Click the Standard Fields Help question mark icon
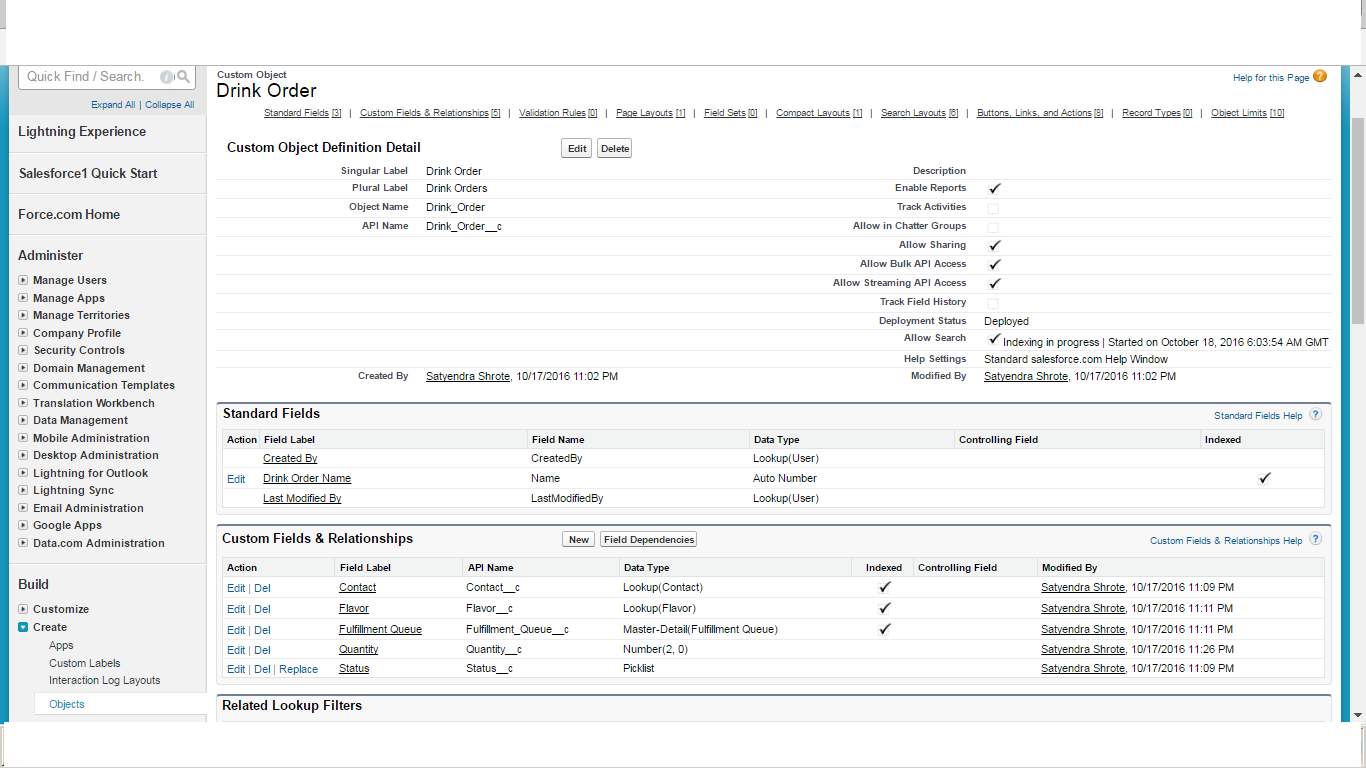The image size is (1366, 768). pos(1315,415)
